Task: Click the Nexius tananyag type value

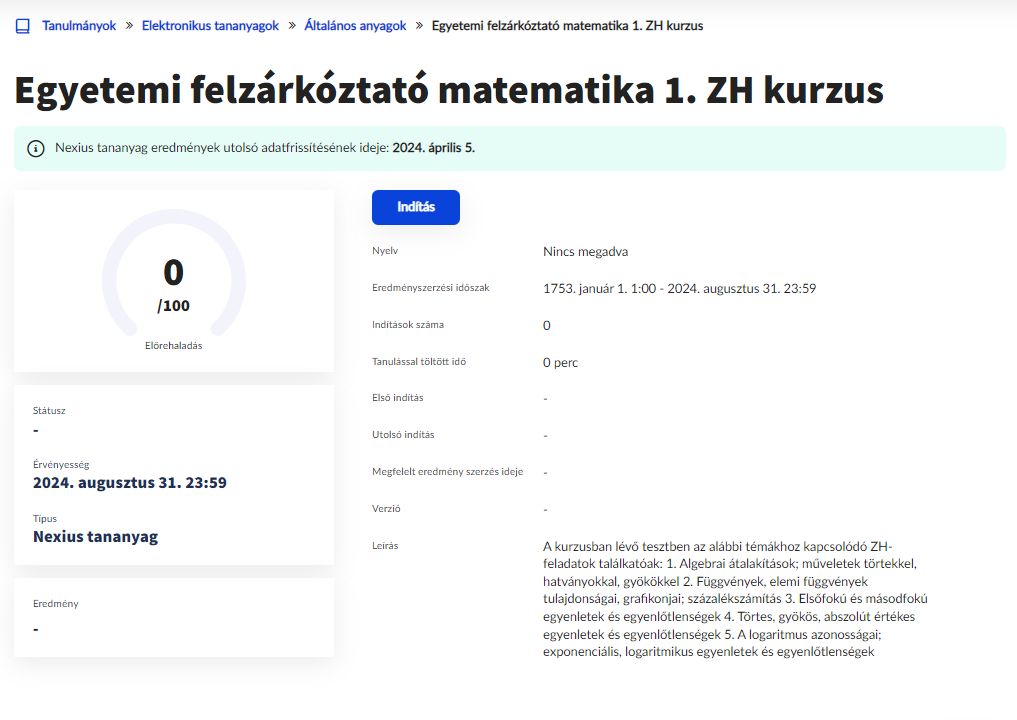Action: tap(95, 537)
